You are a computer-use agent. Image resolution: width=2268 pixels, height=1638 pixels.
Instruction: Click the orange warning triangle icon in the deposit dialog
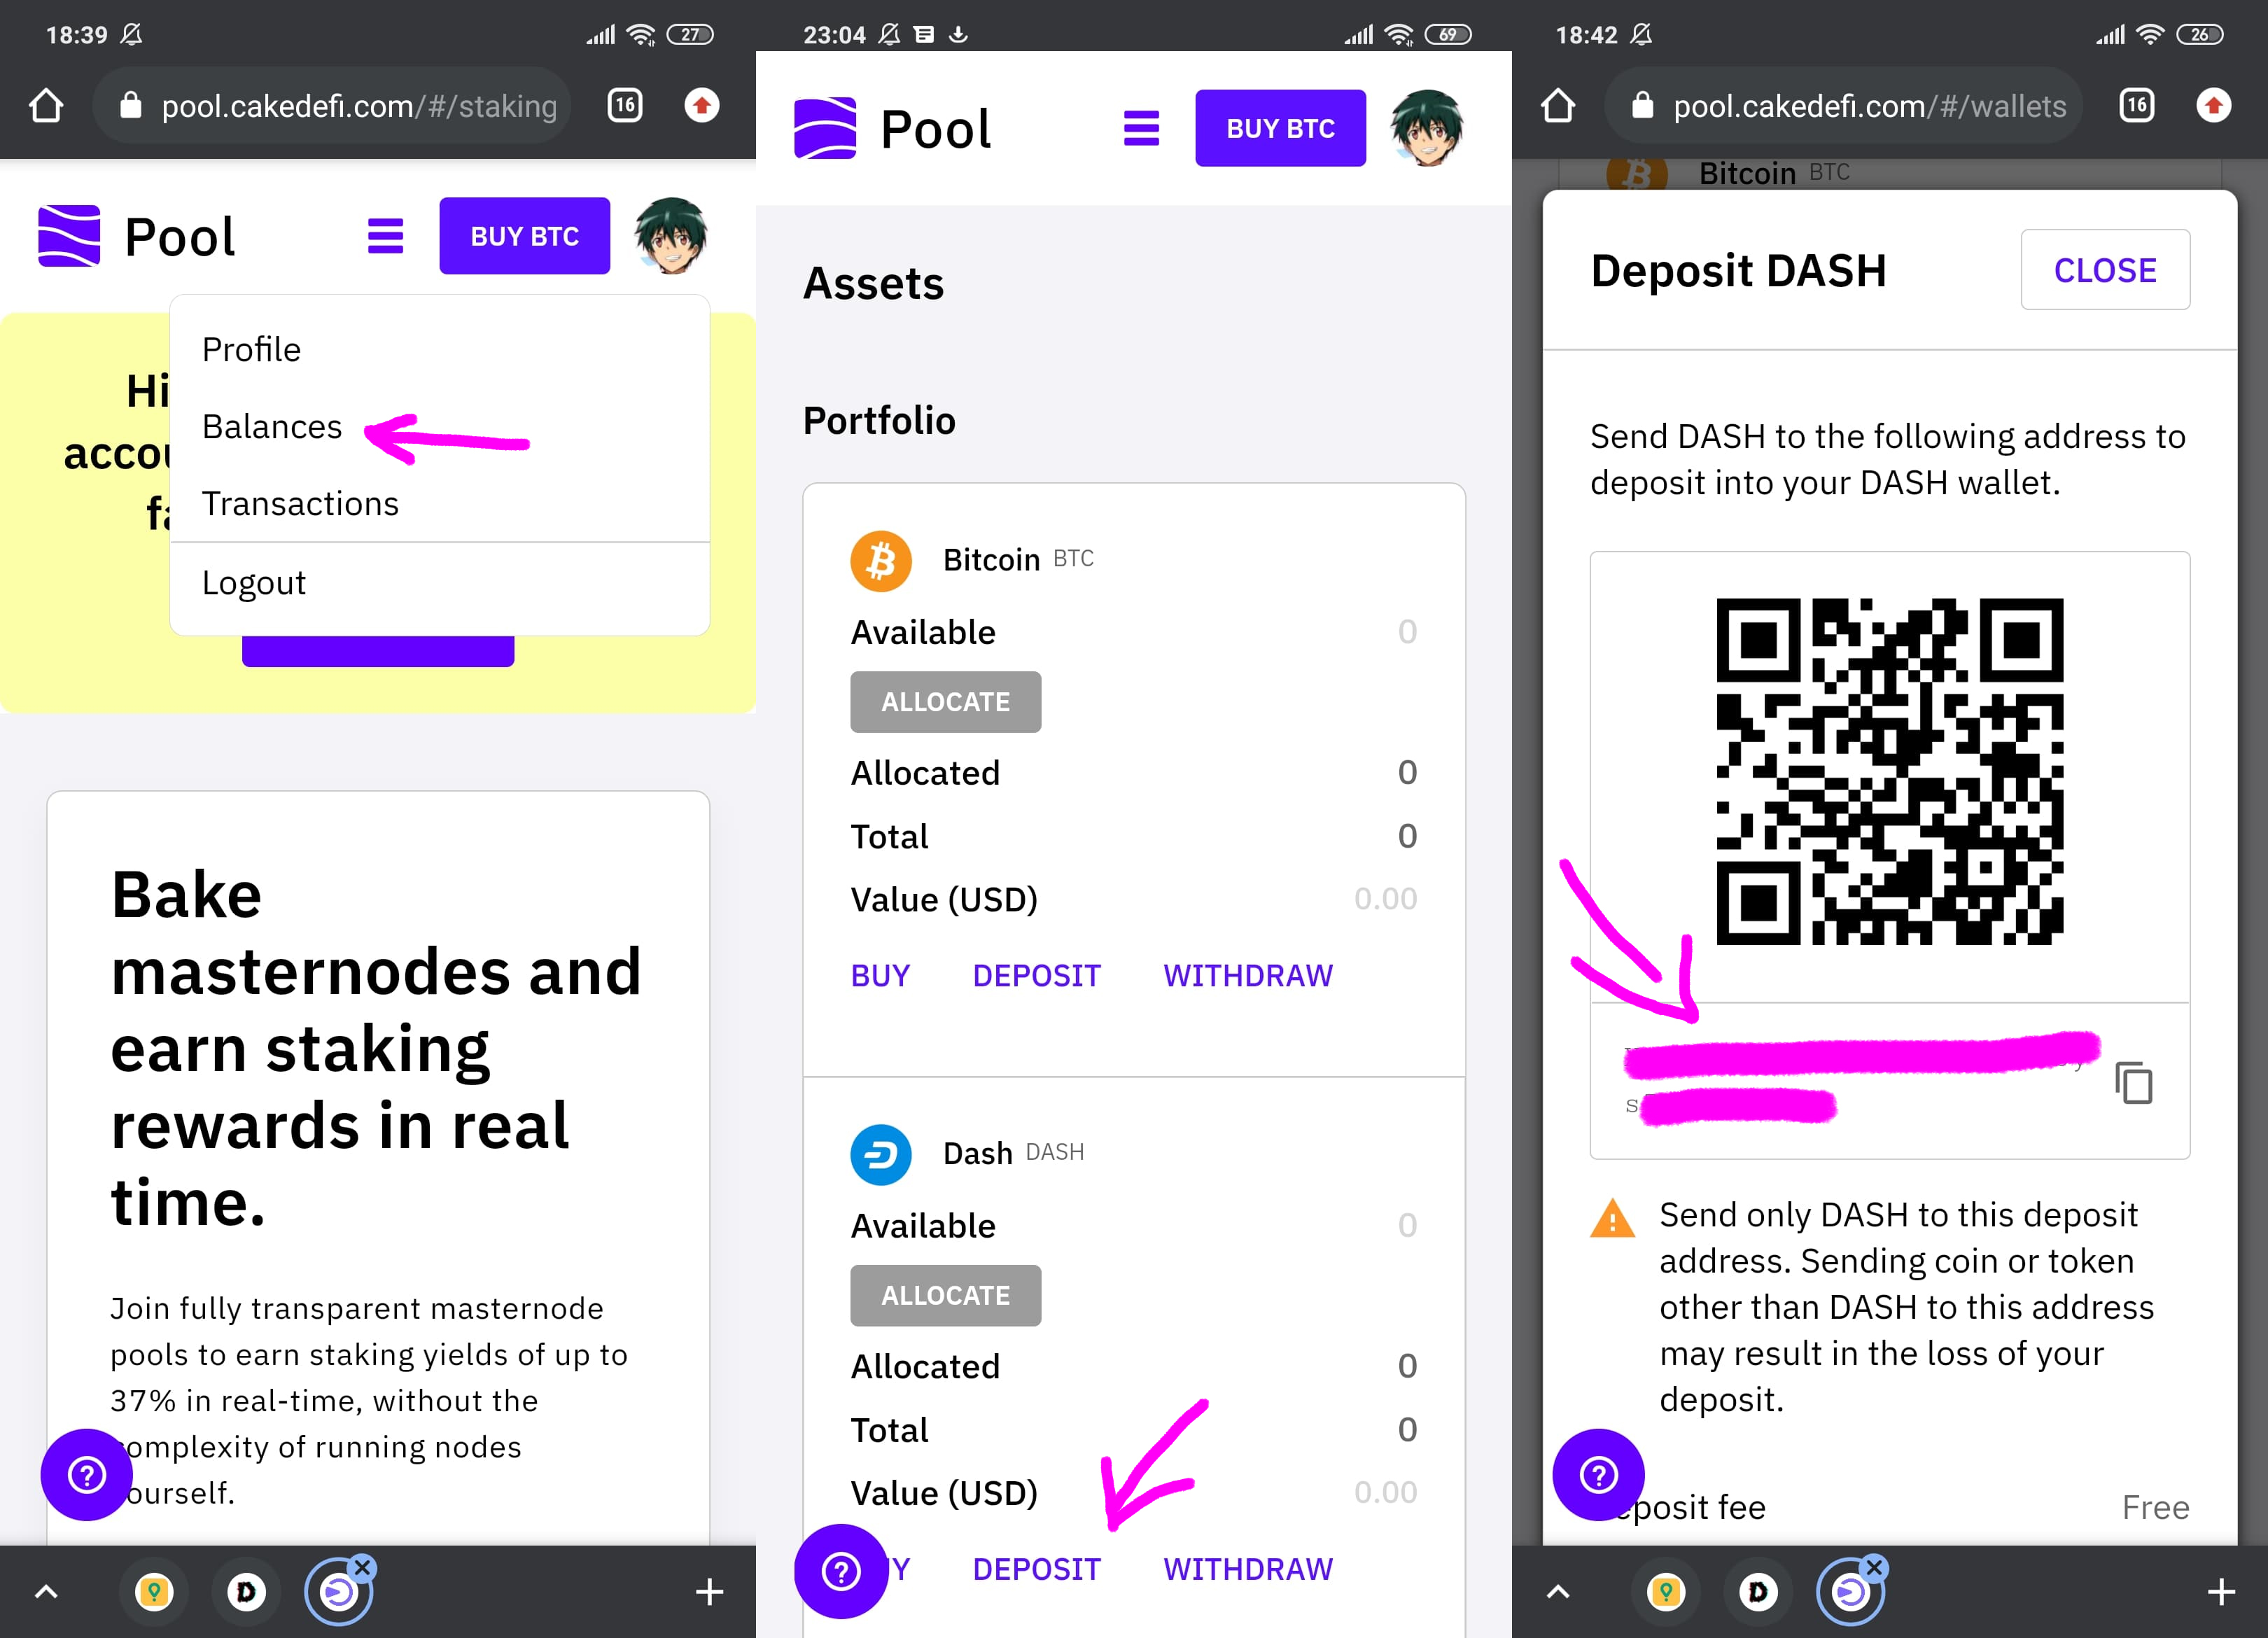click(1612, 1219)
